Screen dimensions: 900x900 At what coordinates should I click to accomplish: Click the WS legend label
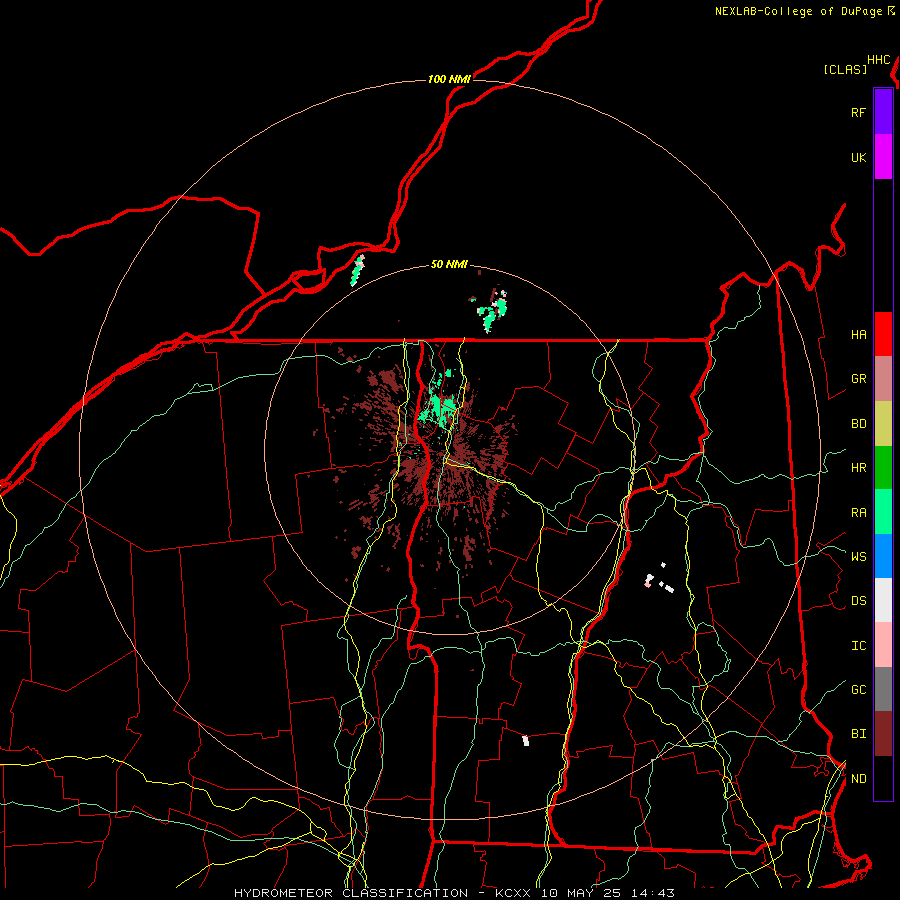858,556
